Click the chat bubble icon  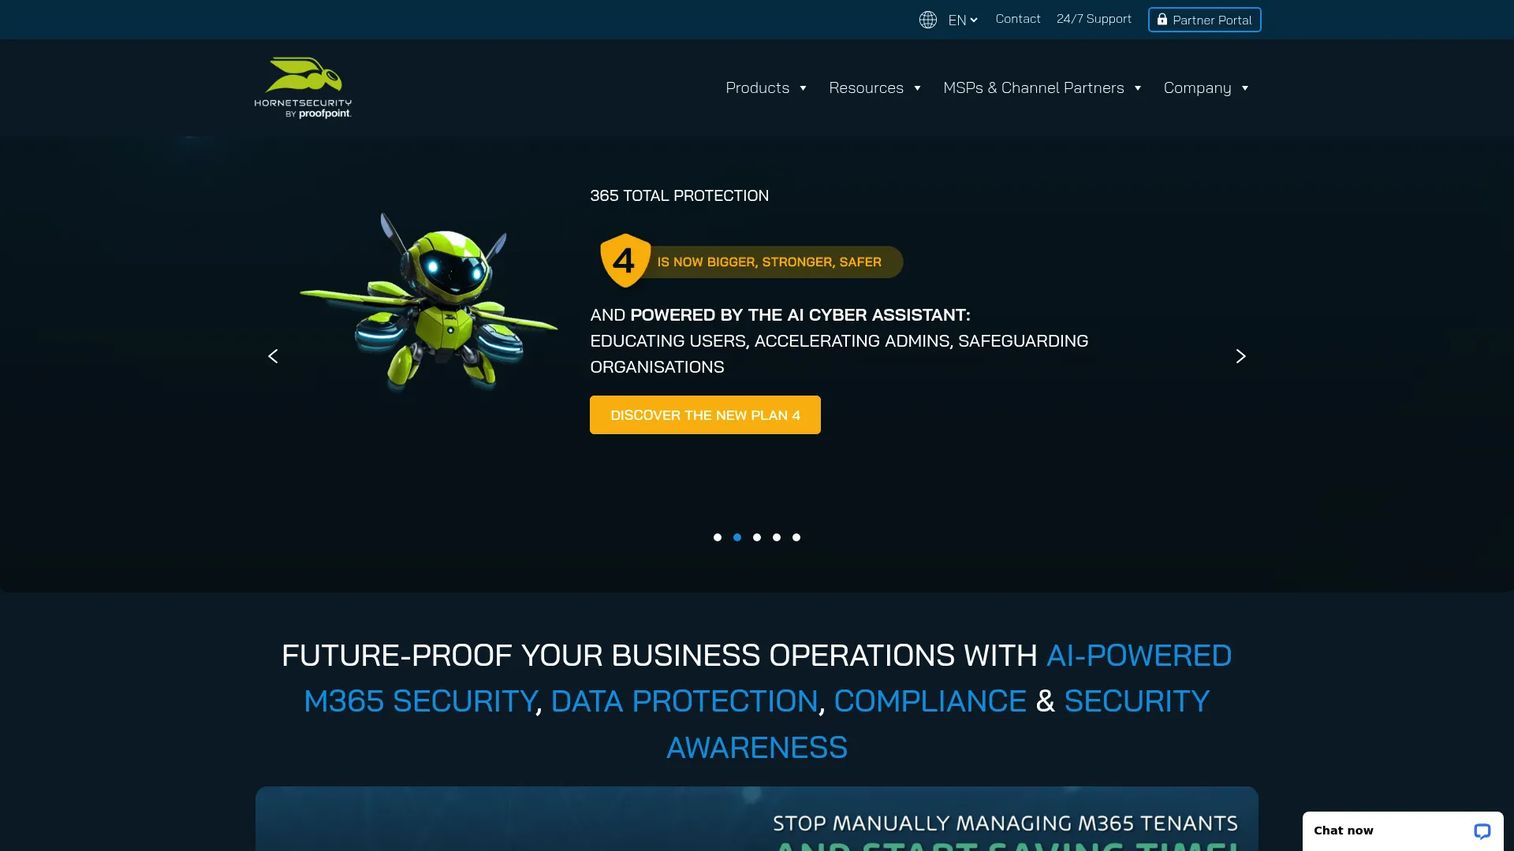pos(1482,831)
